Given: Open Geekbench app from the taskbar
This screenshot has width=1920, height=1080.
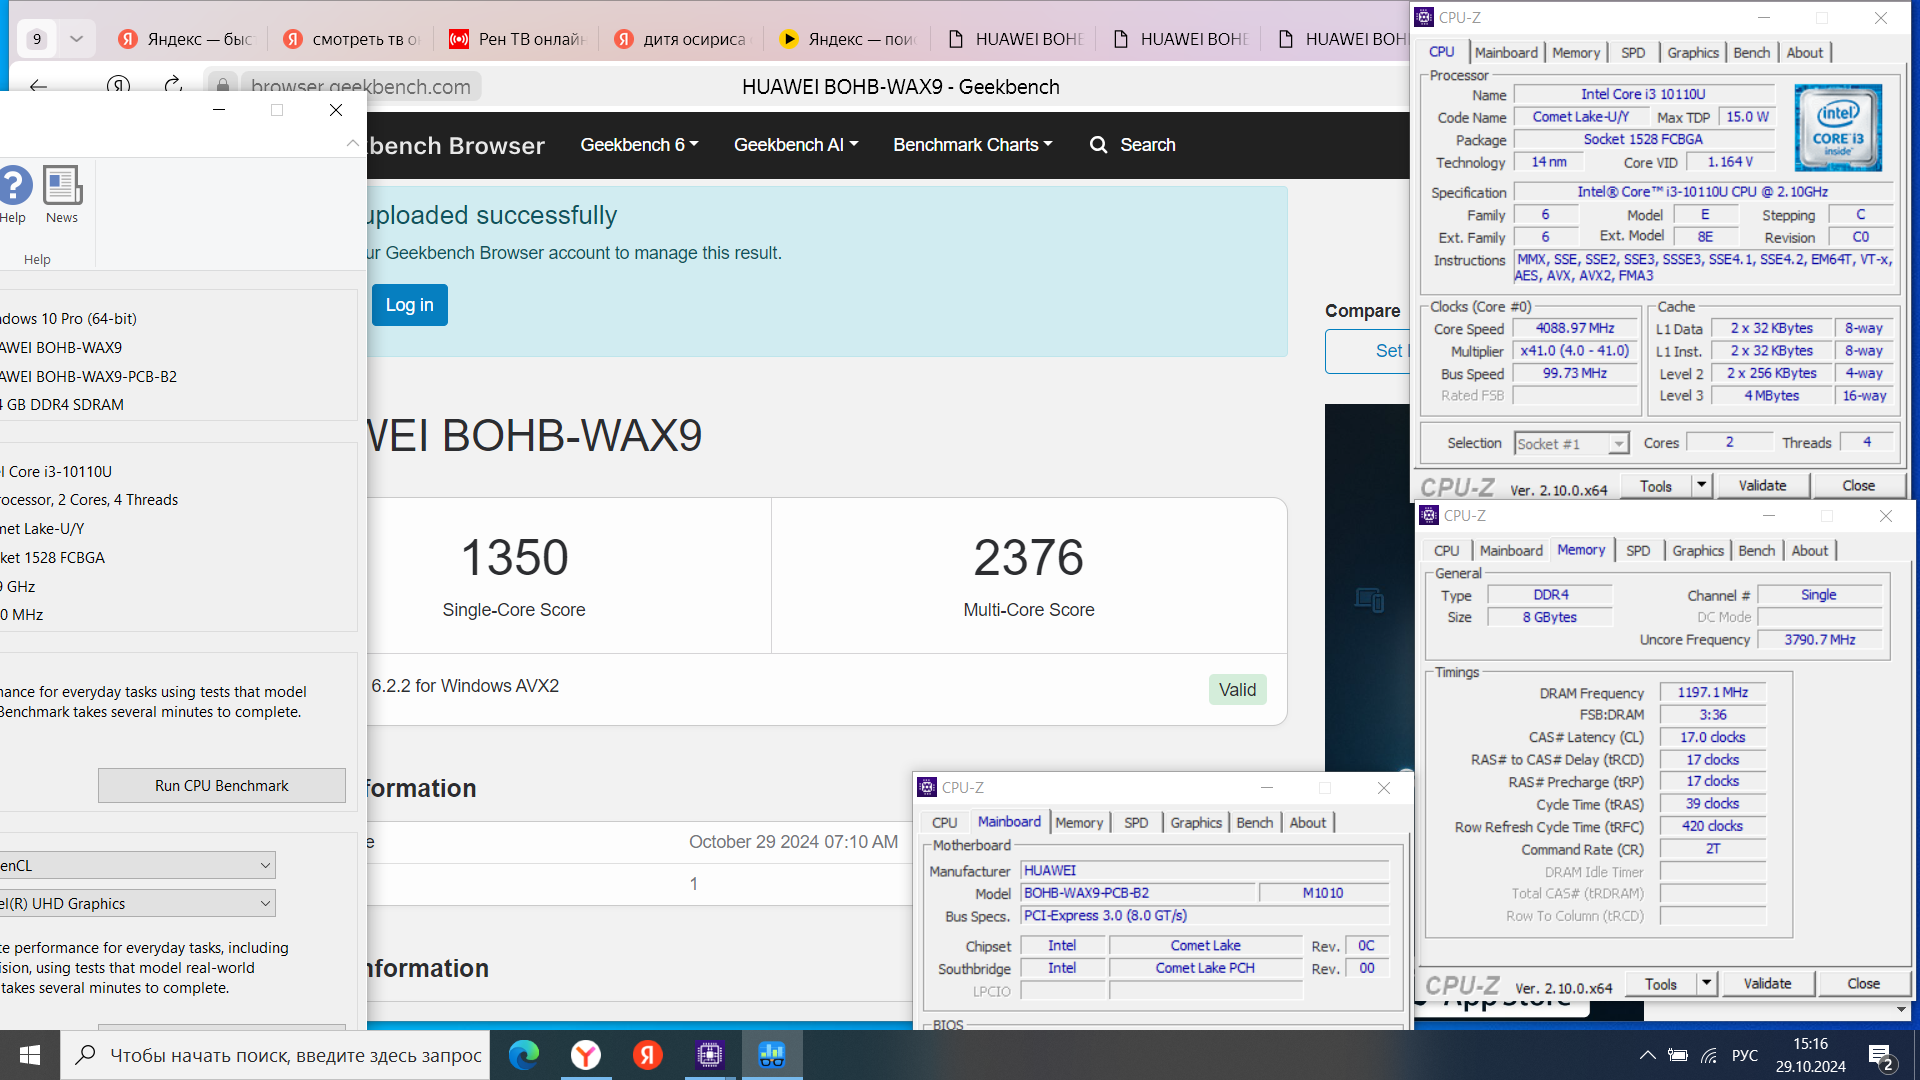Looking at the screenshot, I should (x=772, y=1055).
